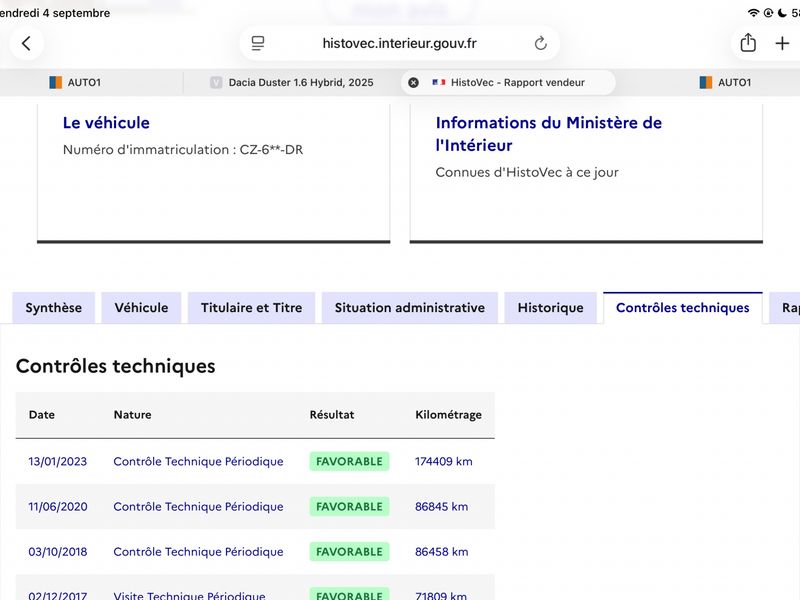Switch to the first AUTO1 tab
The height and width of the screenshot is (600, 800).
[x=75, y=82]
